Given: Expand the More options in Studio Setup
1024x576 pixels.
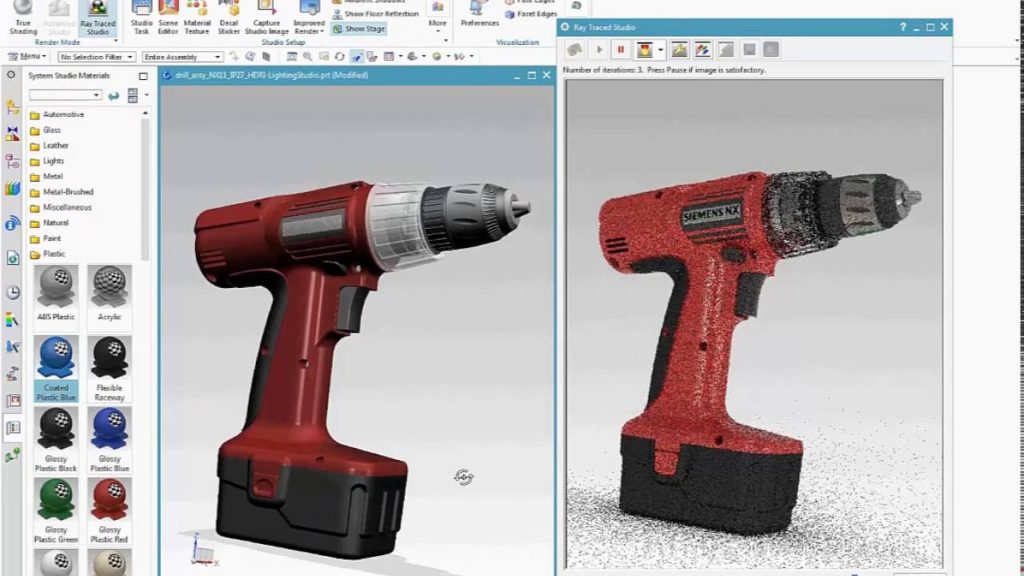Looking at the screenshot, I should click(x=437, y=23).
